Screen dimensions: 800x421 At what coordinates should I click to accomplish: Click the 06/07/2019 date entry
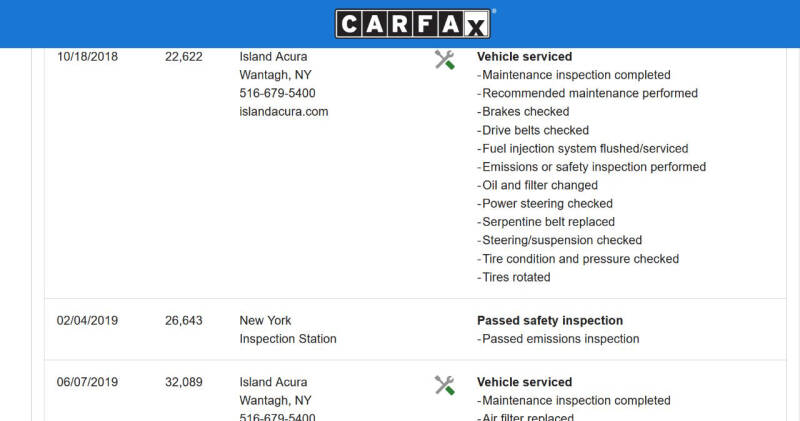click(87, 382)
